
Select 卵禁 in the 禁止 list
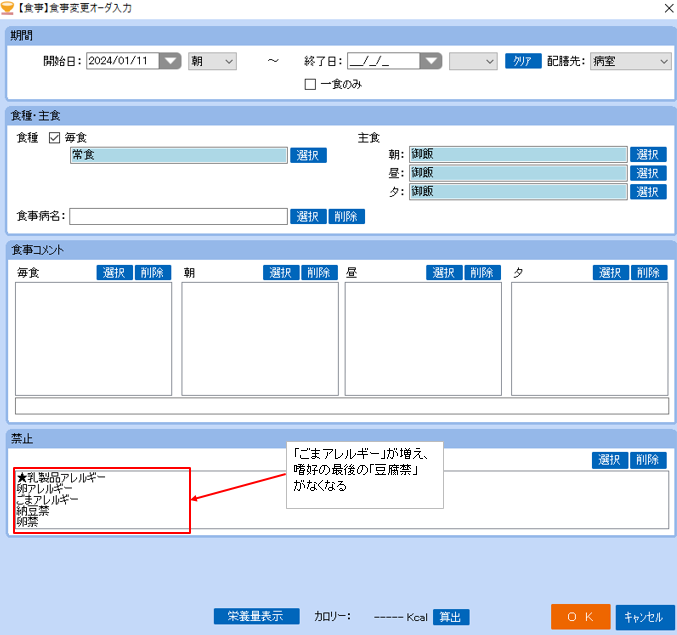point(27,522)
